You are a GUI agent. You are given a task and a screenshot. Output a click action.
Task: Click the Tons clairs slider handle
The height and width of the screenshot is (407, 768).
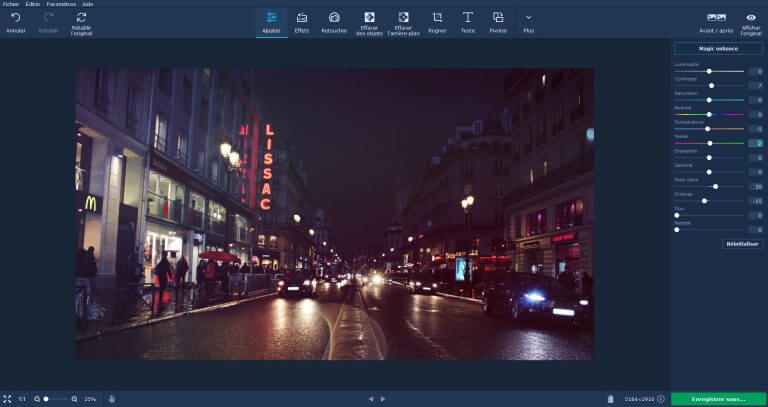pyautogui.click(x=716, y=187)
